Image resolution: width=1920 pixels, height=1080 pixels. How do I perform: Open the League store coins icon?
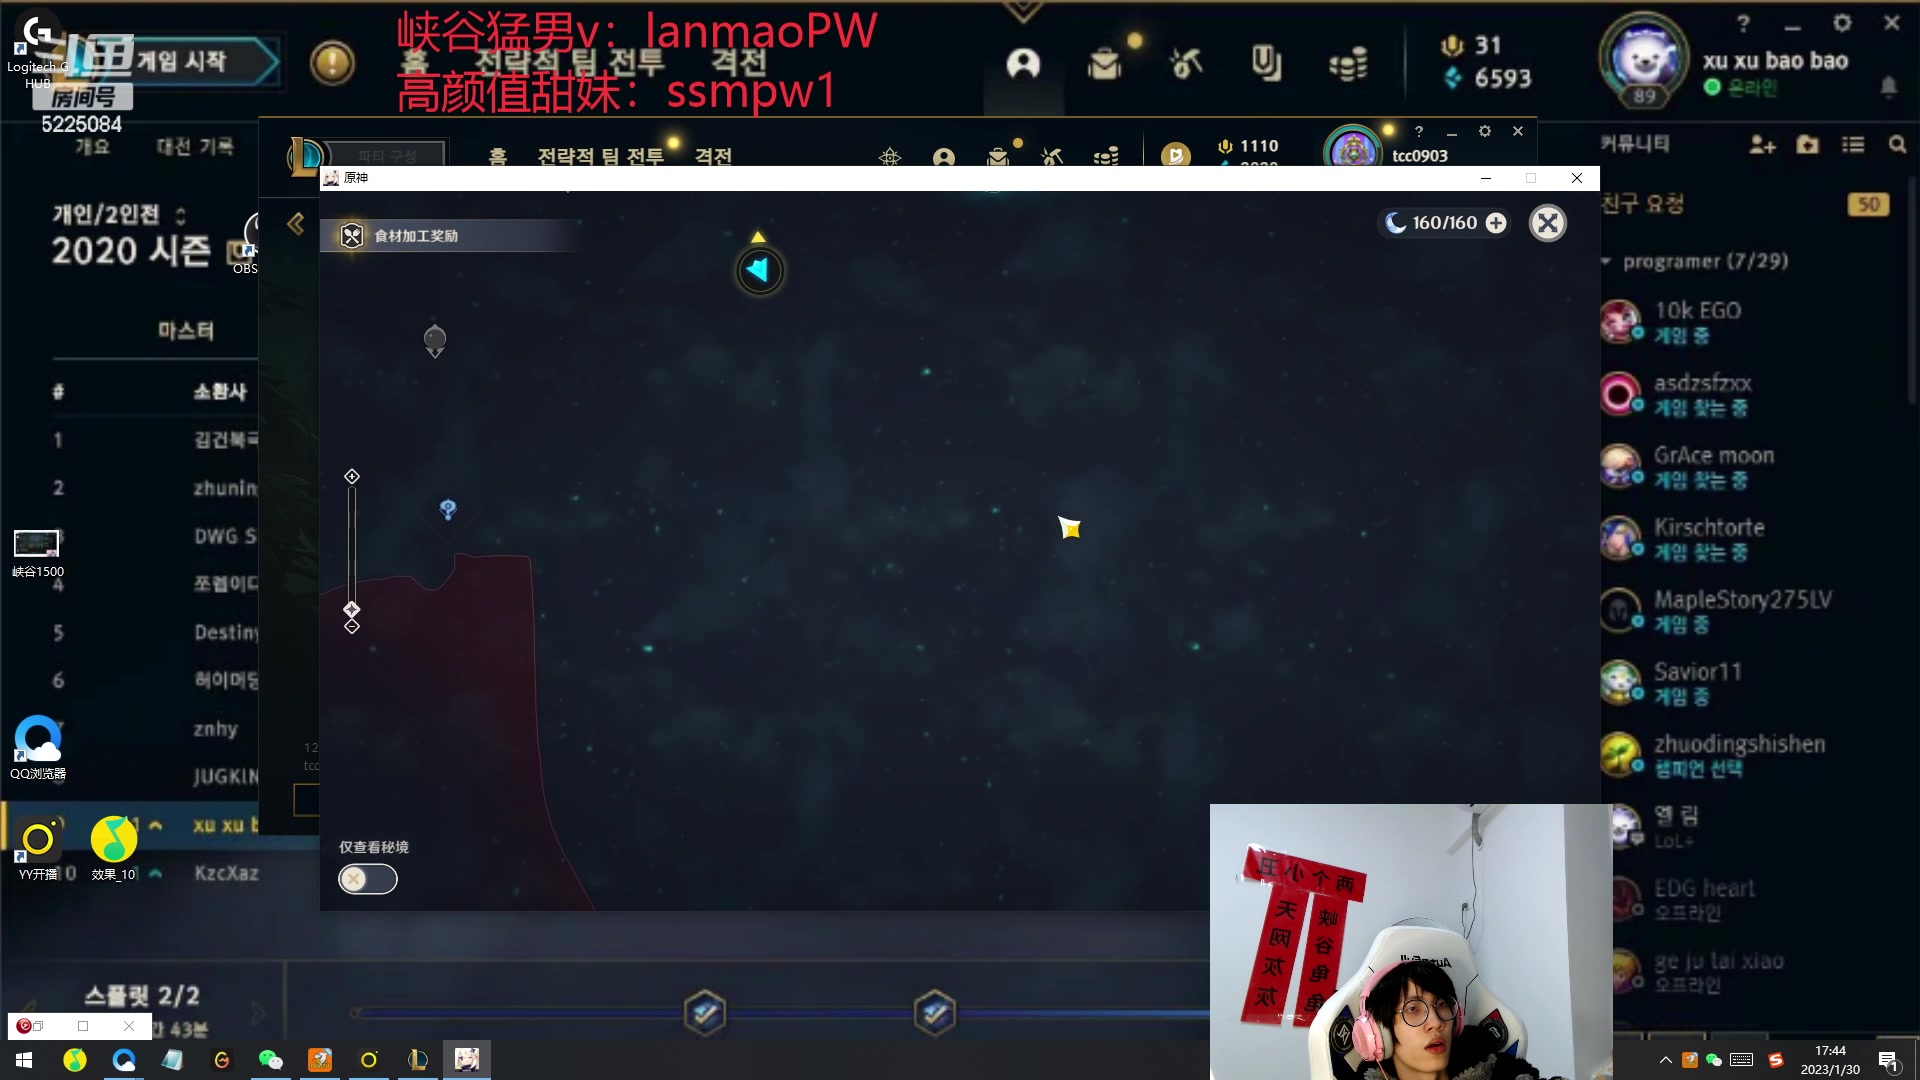(1348, 66)
